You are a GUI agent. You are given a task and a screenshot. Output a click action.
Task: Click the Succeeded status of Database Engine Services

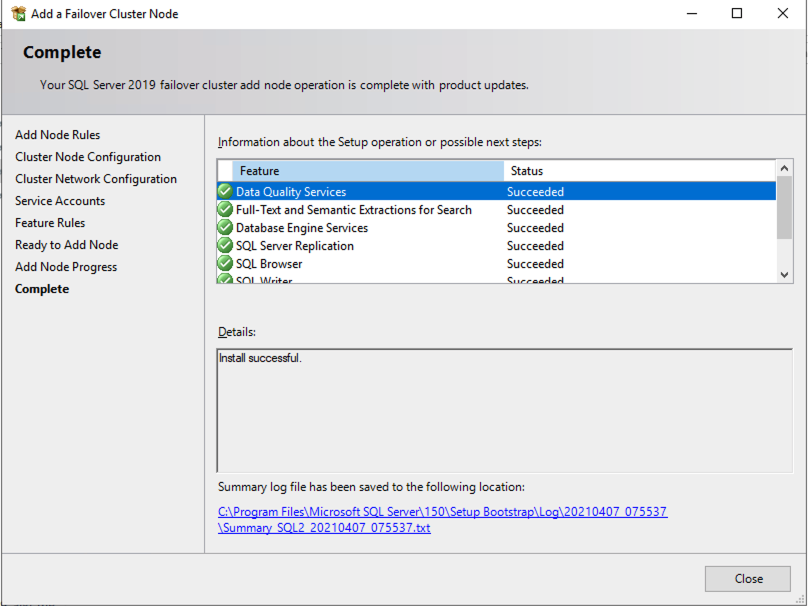(x=535, y=227)
